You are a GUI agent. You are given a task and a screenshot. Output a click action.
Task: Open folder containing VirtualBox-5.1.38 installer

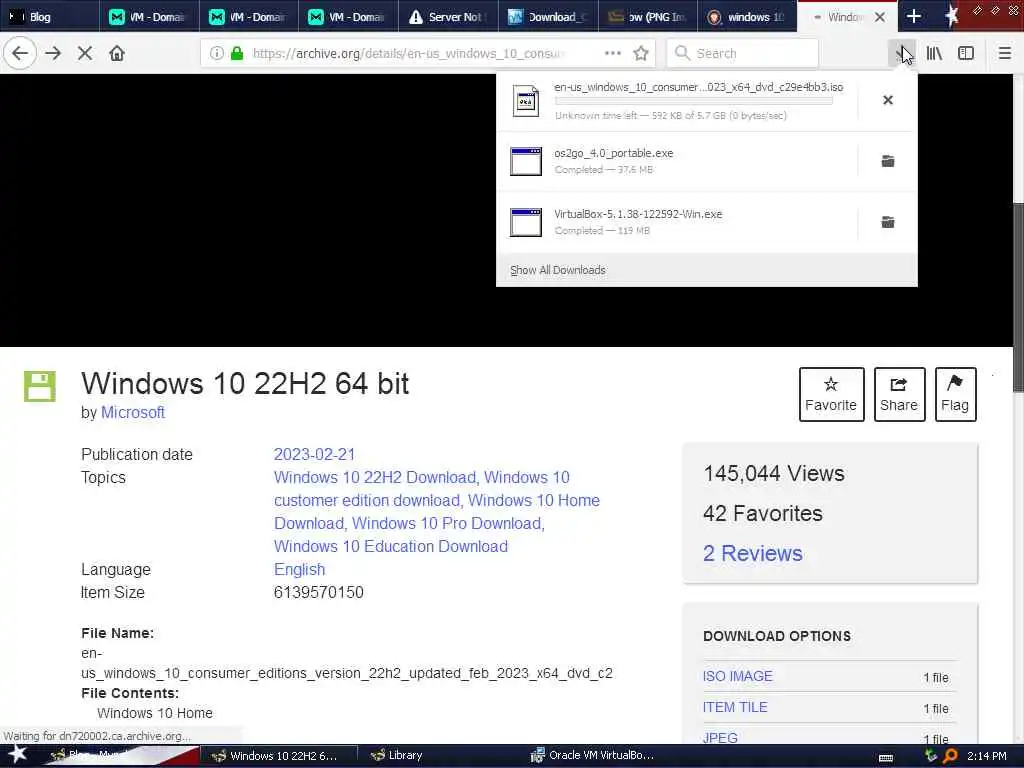click(x=888, y=222)
